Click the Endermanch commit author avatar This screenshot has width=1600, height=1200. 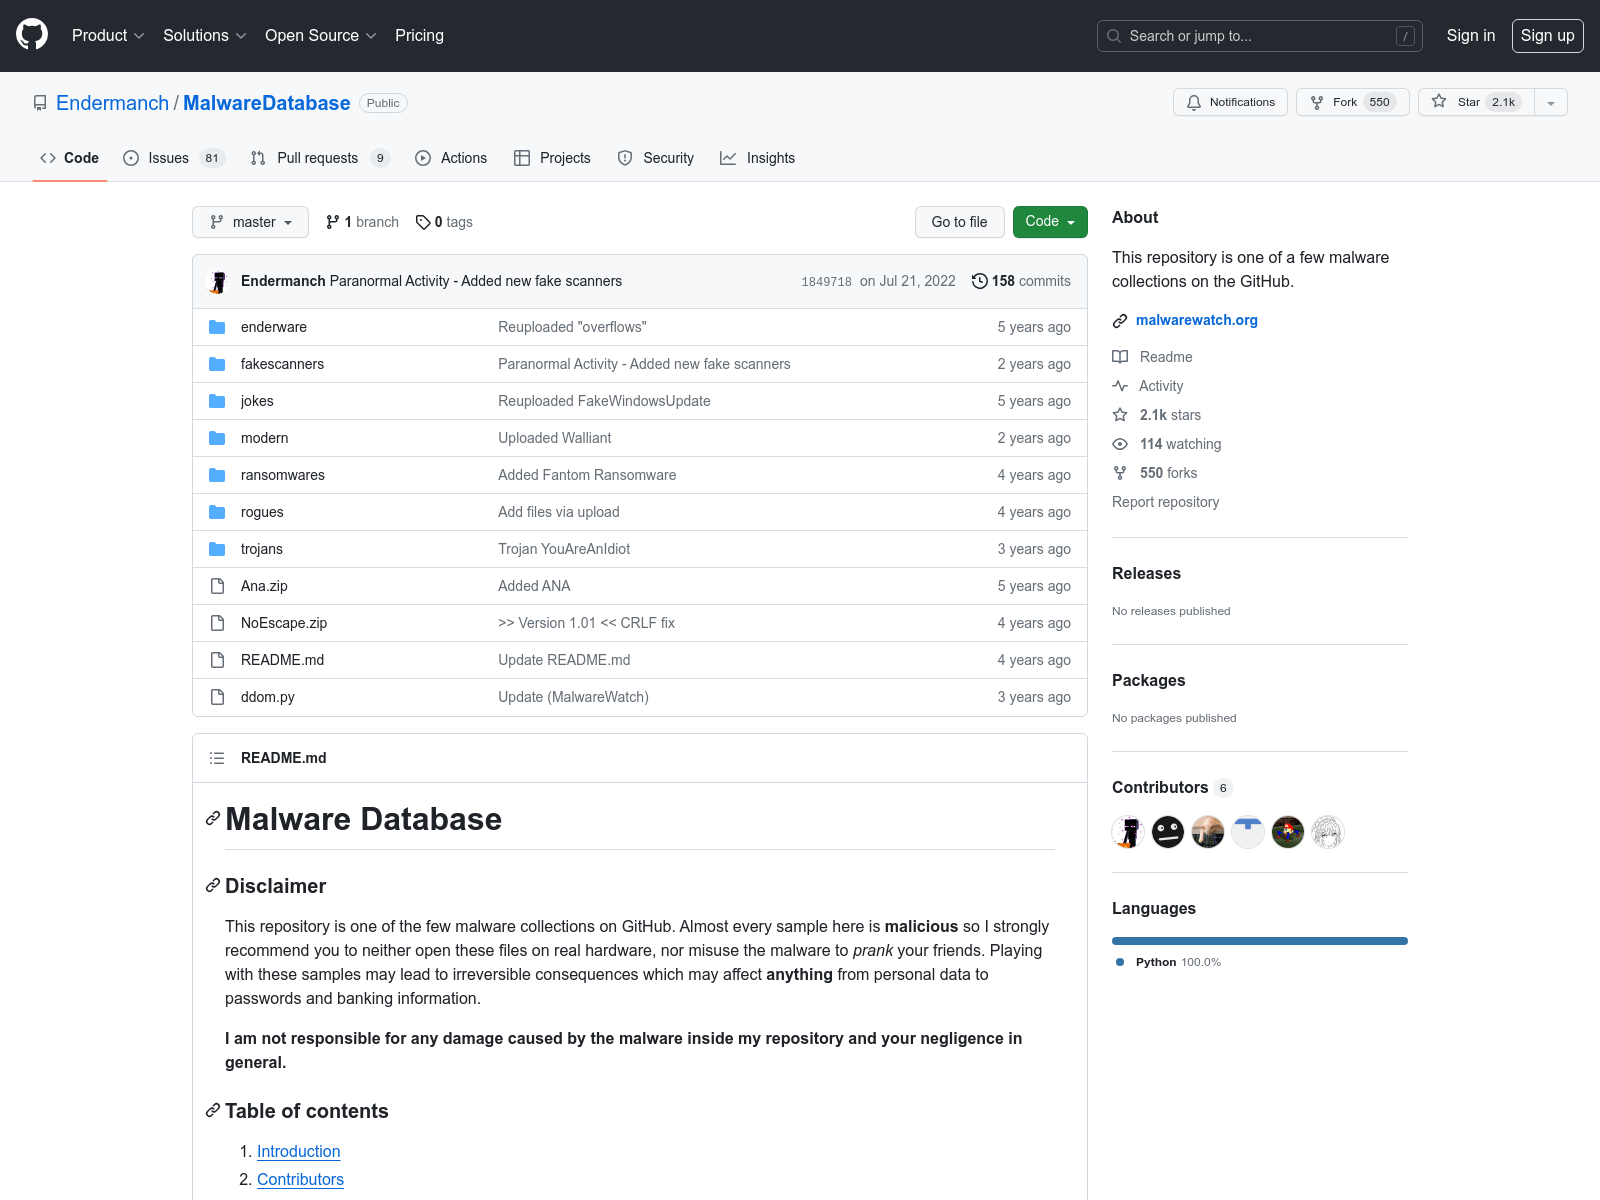click(219, 281)
